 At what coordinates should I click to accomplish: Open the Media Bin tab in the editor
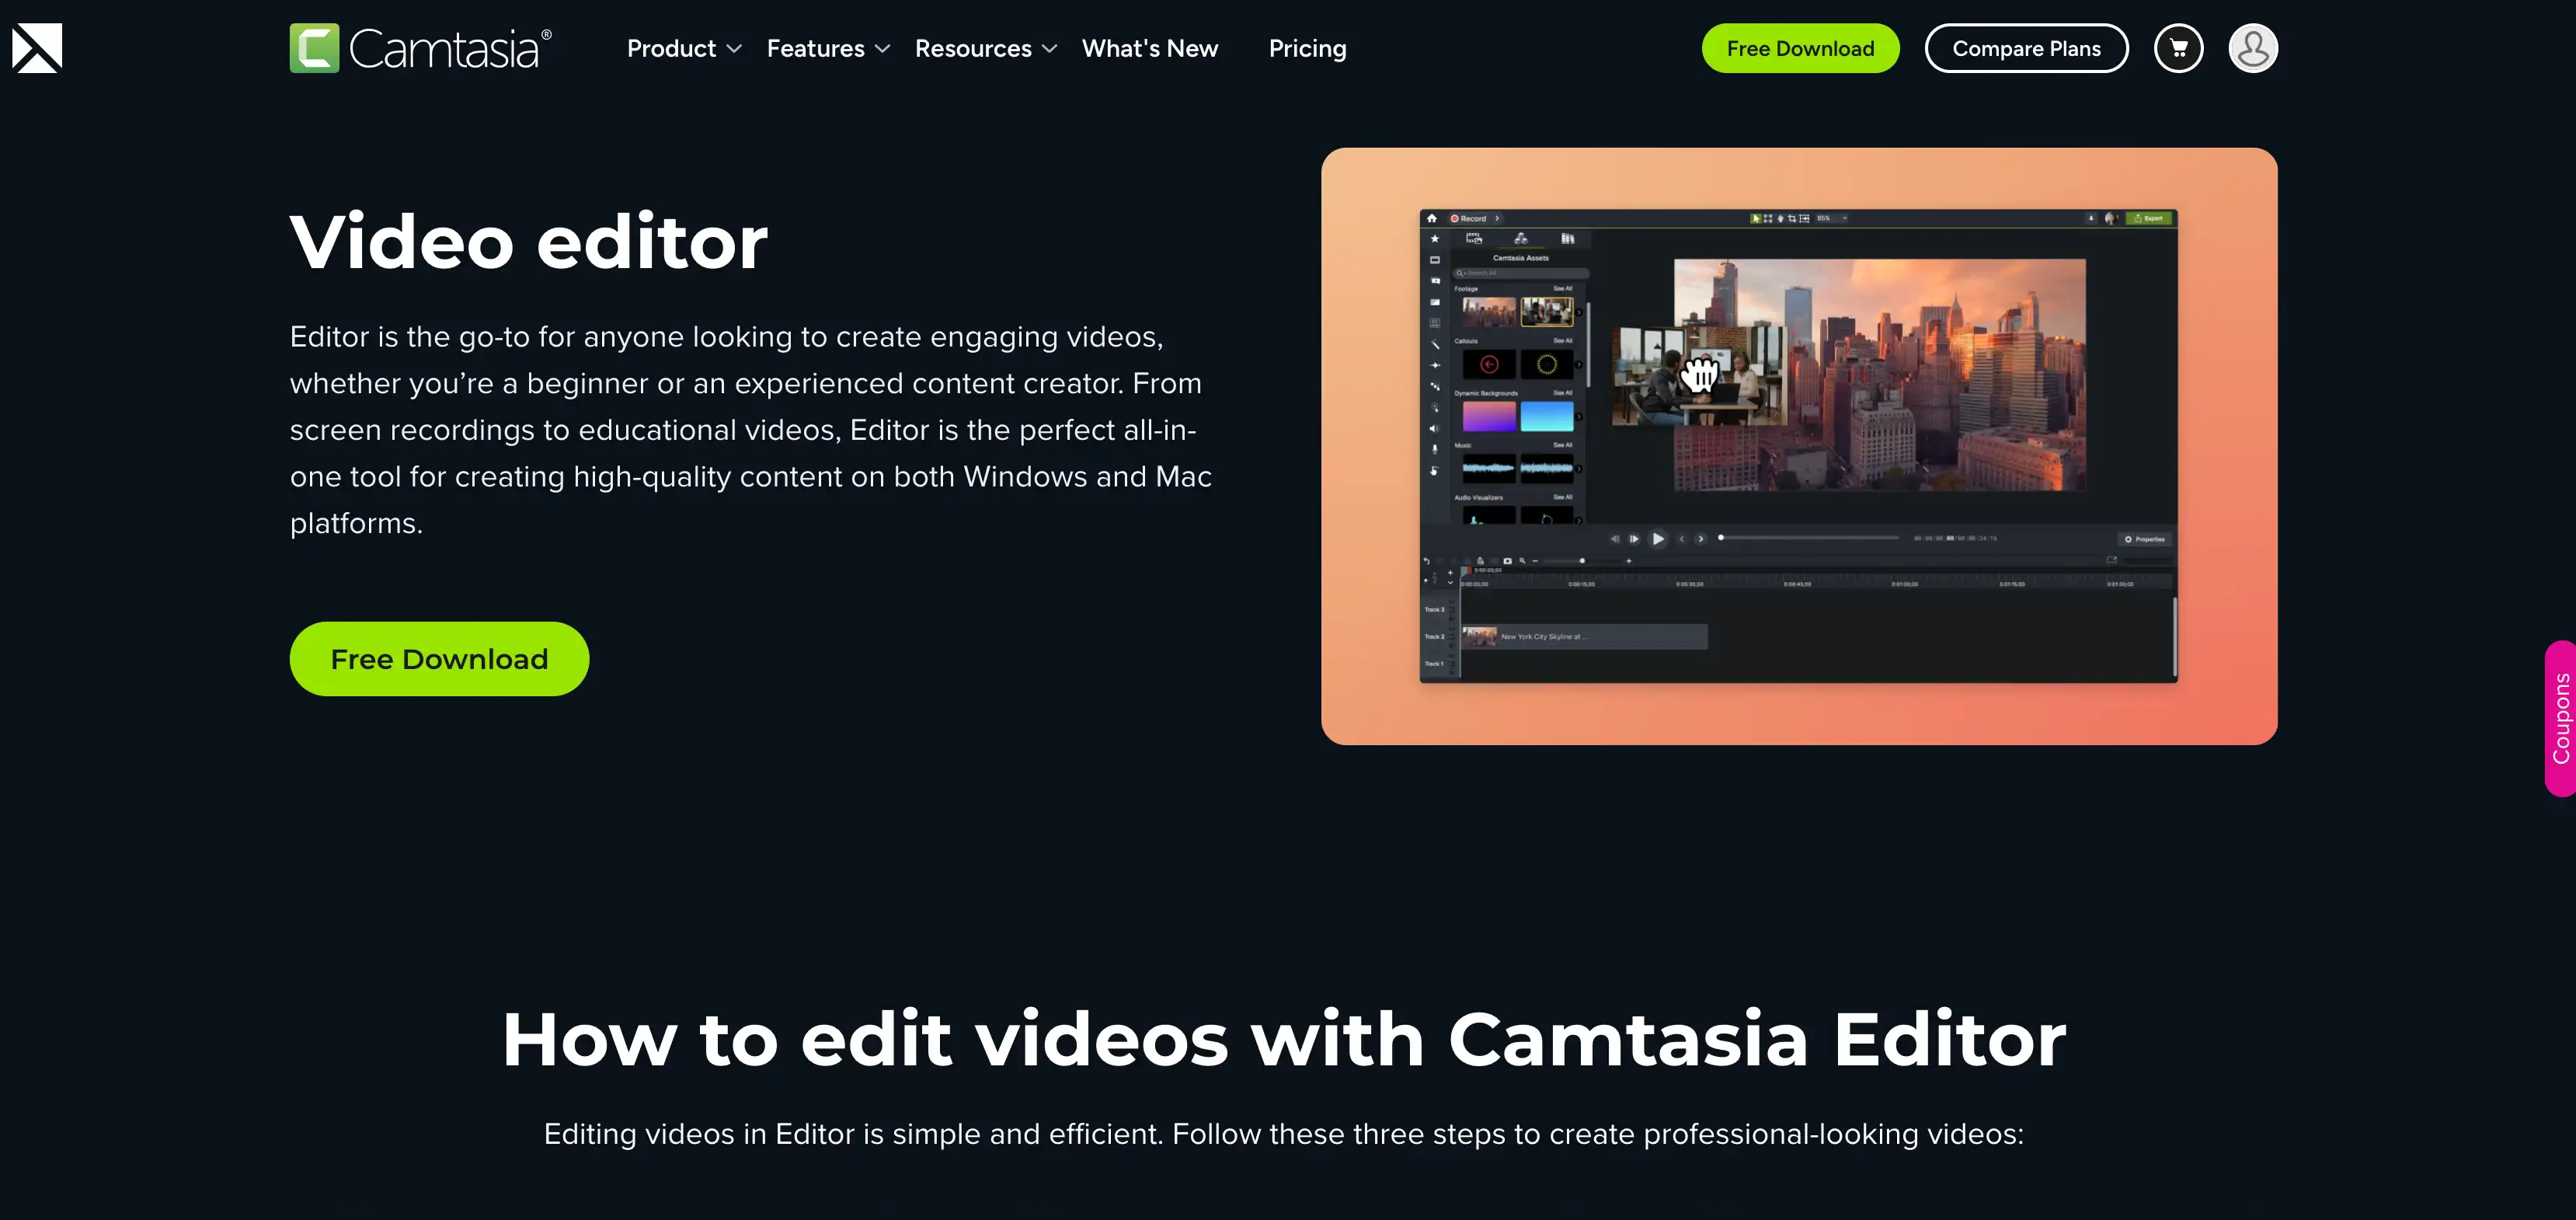(x=1475, y=239)
